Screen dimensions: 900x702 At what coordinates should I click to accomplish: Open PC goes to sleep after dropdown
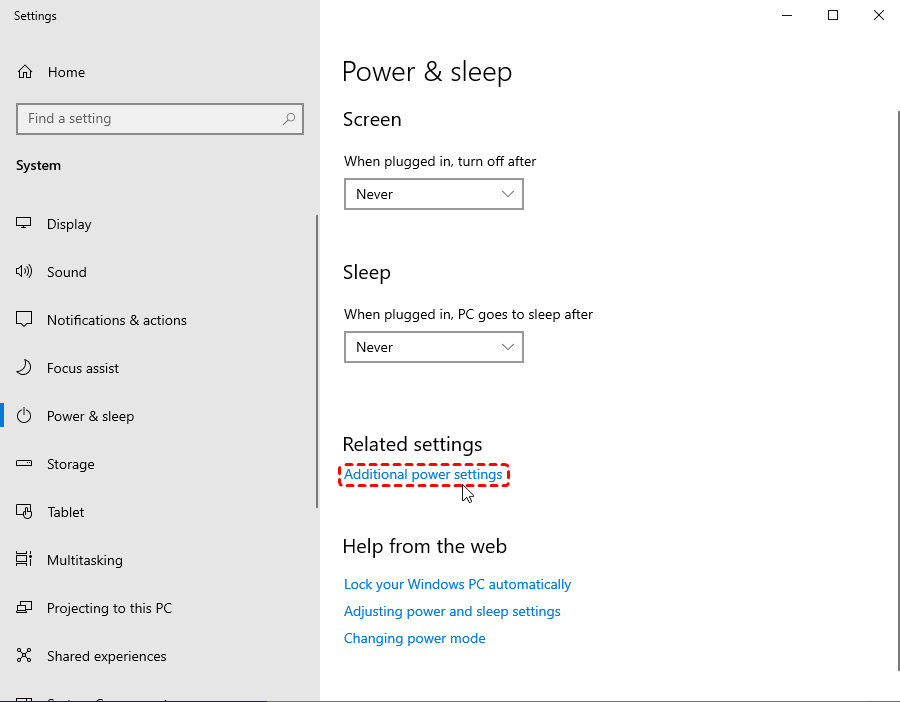click(433, 347)
